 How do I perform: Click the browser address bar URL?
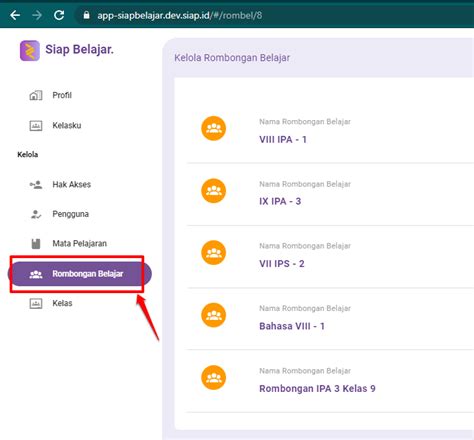coord(180,15)
